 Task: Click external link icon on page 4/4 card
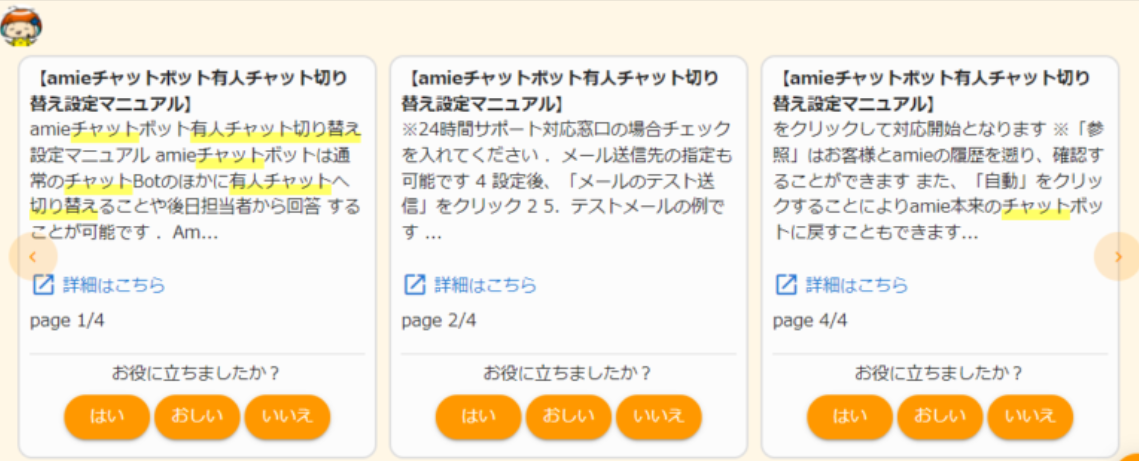[x=786, y=285]
